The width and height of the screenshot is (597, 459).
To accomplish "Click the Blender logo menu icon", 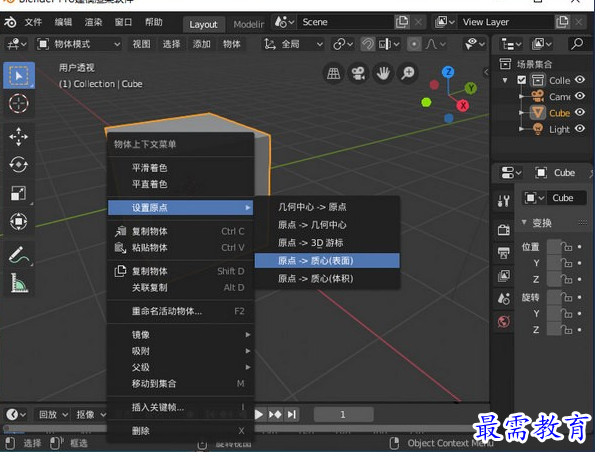I will [x=10, y=22].
